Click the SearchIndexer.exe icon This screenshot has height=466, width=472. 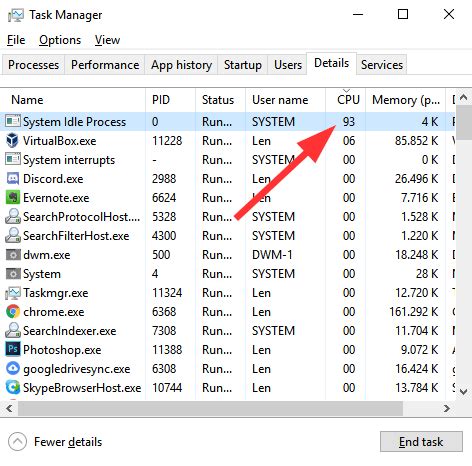(x=13, y=330)
